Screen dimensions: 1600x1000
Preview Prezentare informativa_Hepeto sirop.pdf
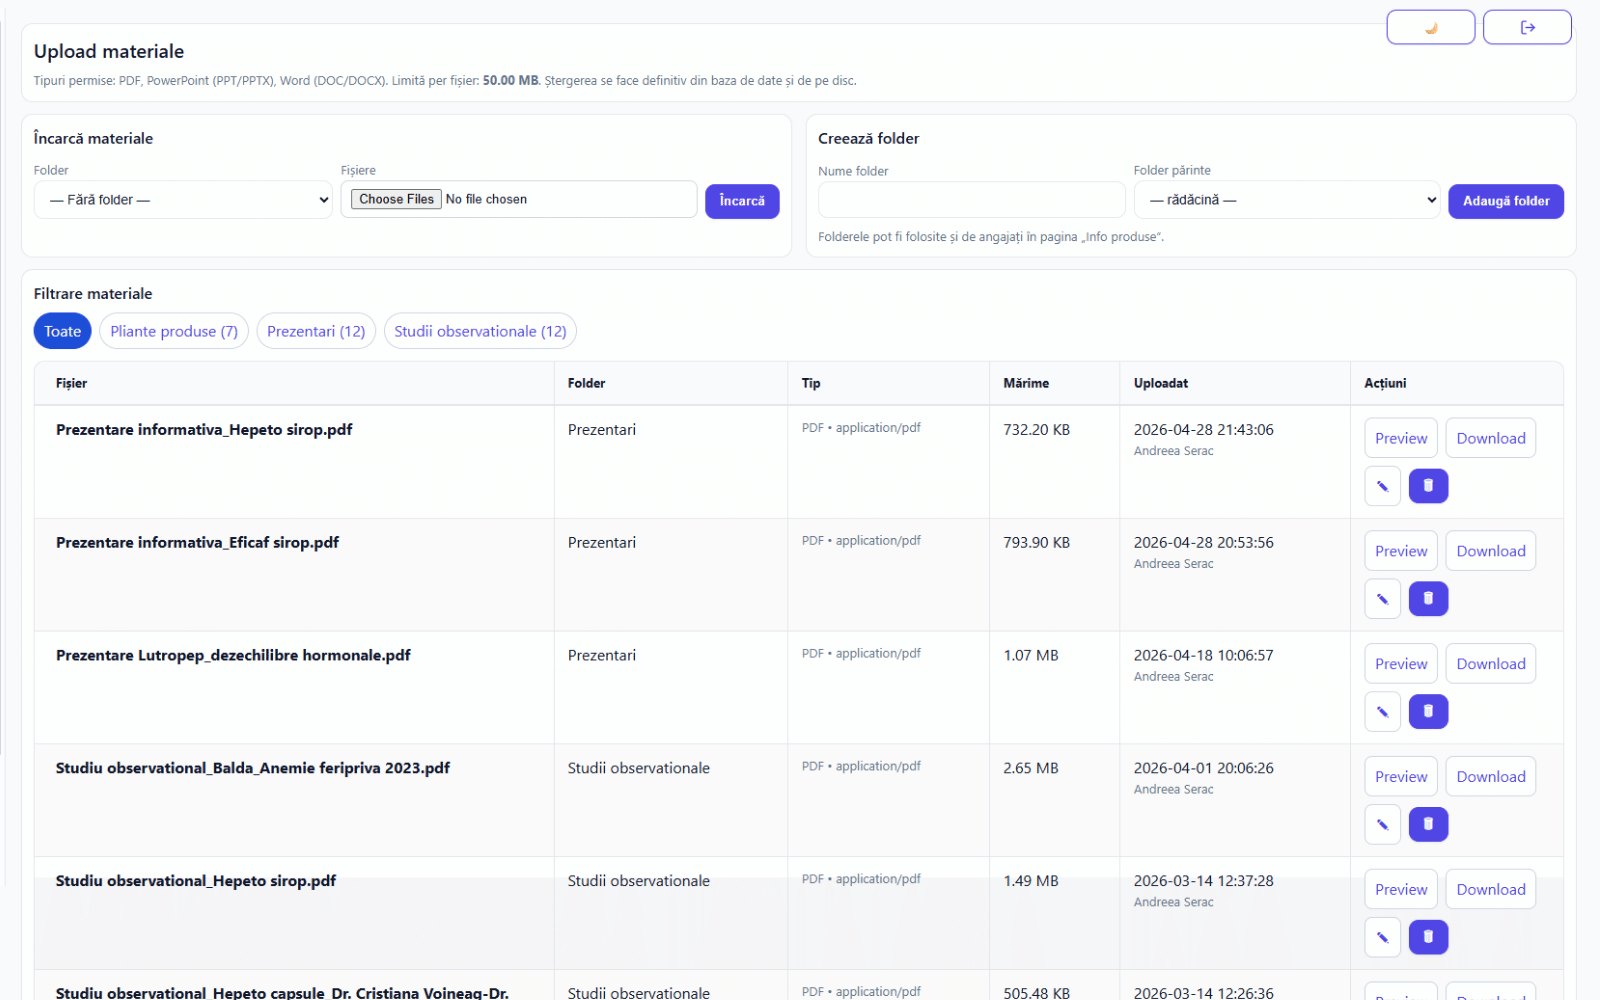point(1401,438)
